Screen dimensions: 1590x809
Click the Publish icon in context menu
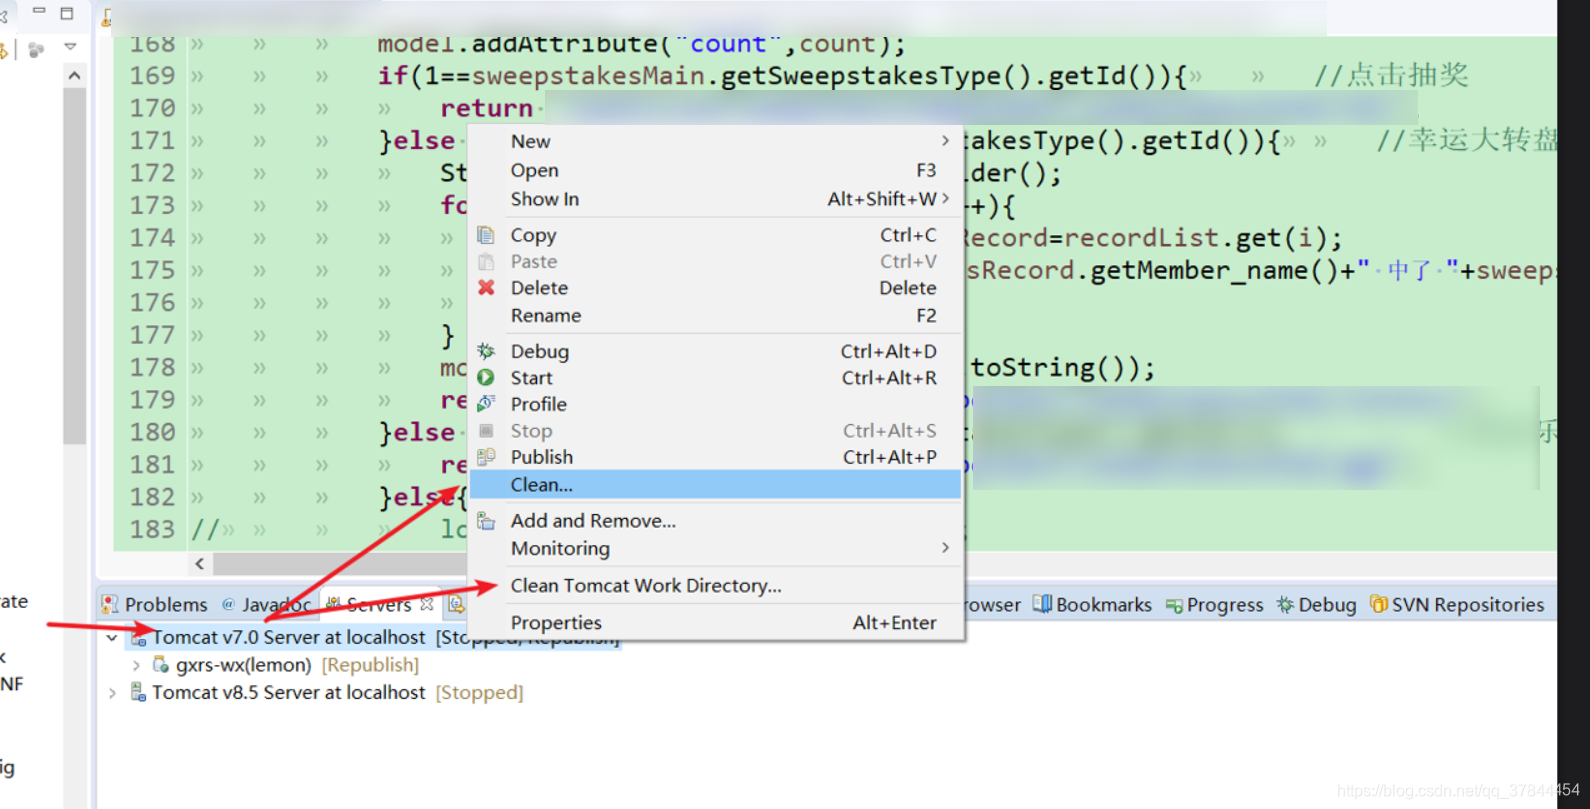click(486, 457)
